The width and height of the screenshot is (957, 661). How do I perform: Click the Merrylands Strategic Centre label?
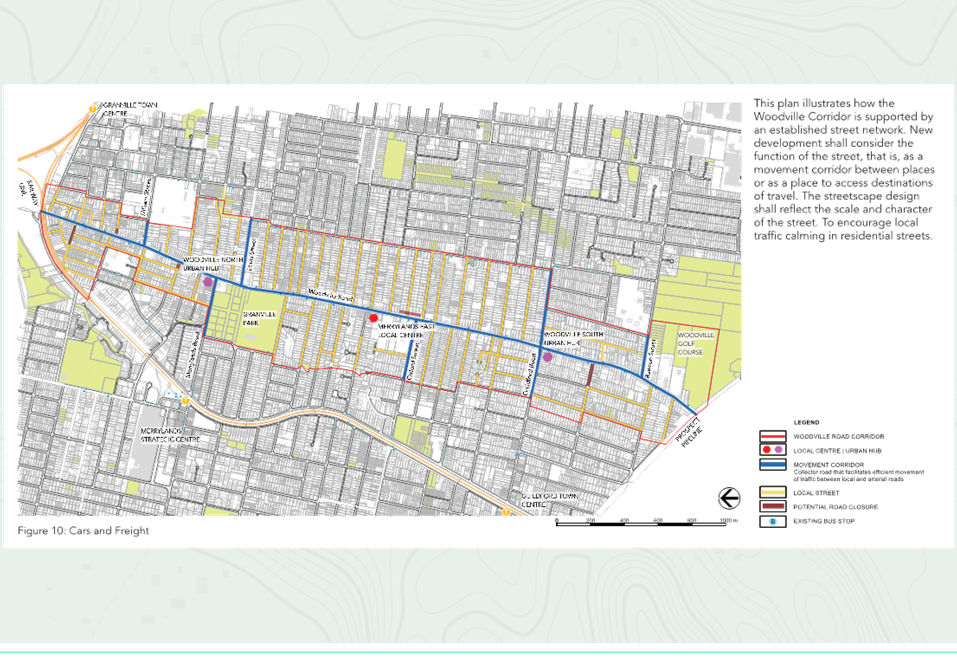click(170, 435)
